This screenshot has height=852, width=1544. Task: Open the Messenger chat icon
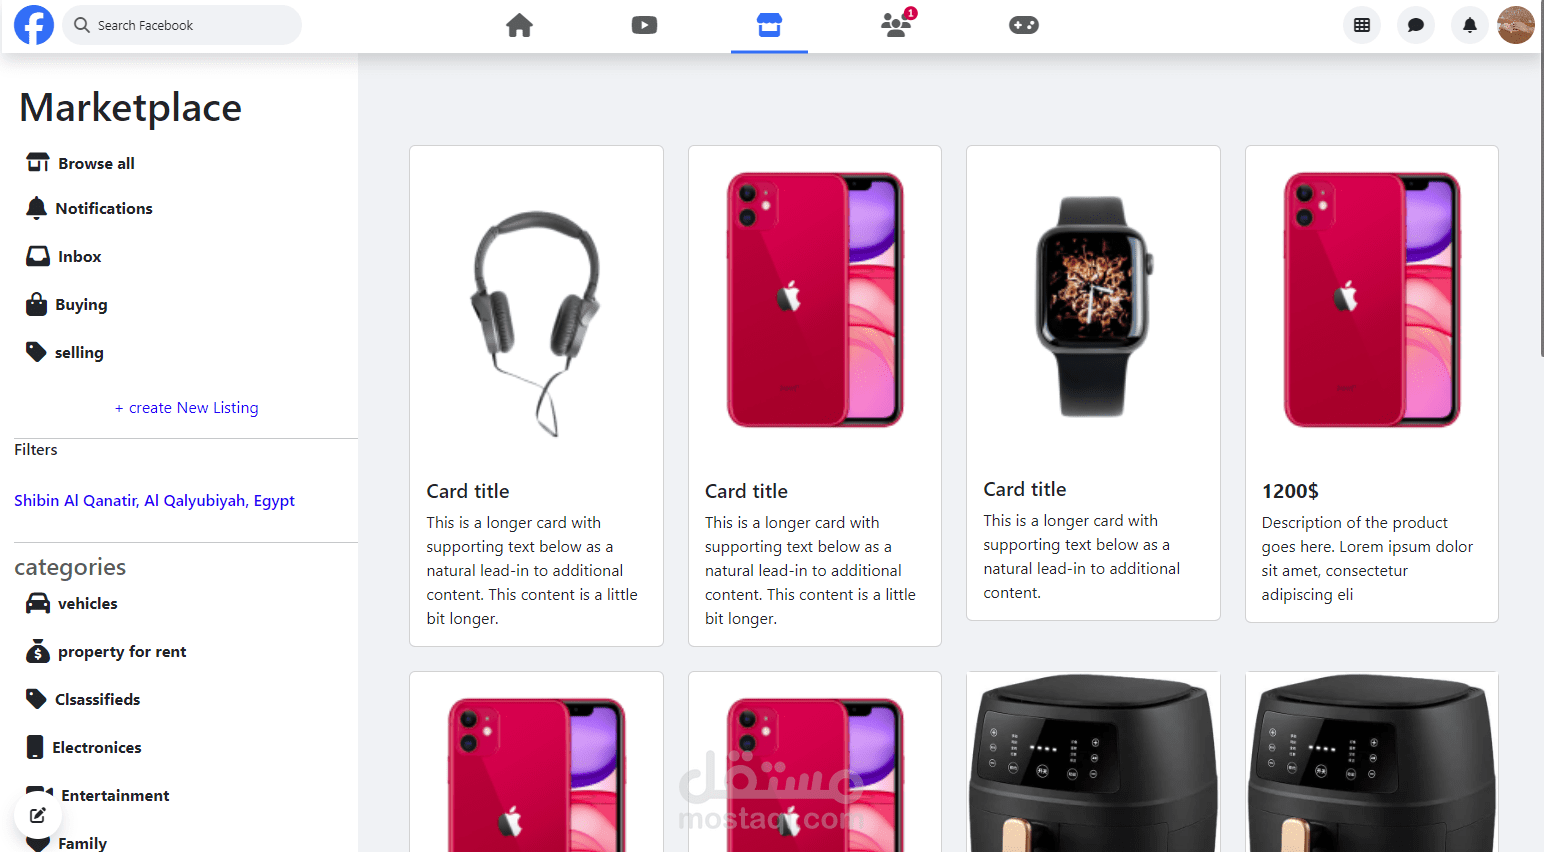[1416, 25]
